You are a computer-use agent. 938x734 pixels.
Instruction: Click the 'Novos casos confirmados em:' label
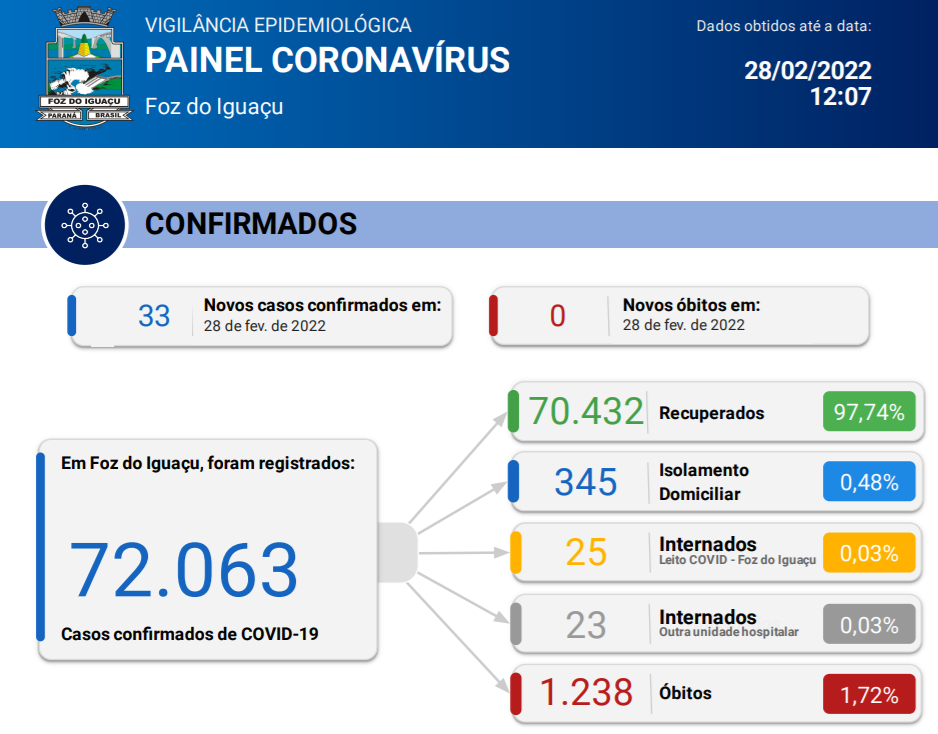point(322,305)
